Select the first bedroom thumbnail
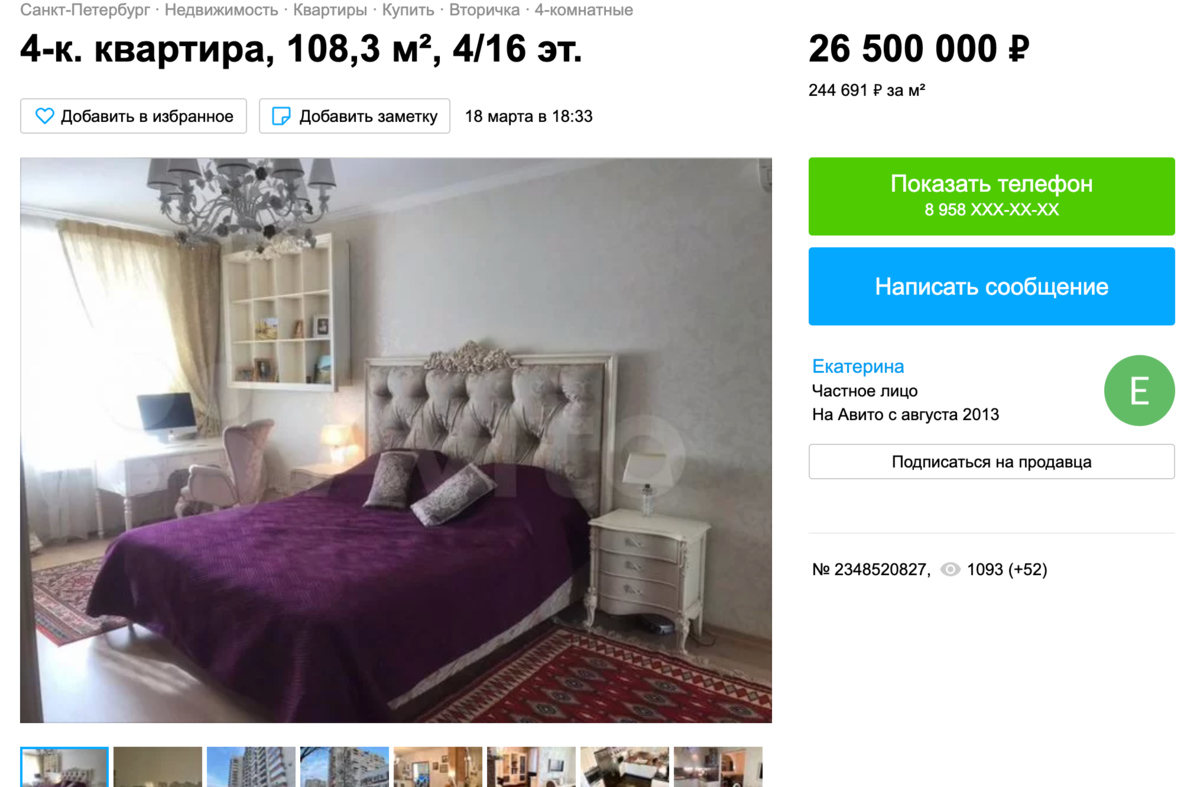The width and height of the screenshot is (1200, 787). [x=64, y=766]
